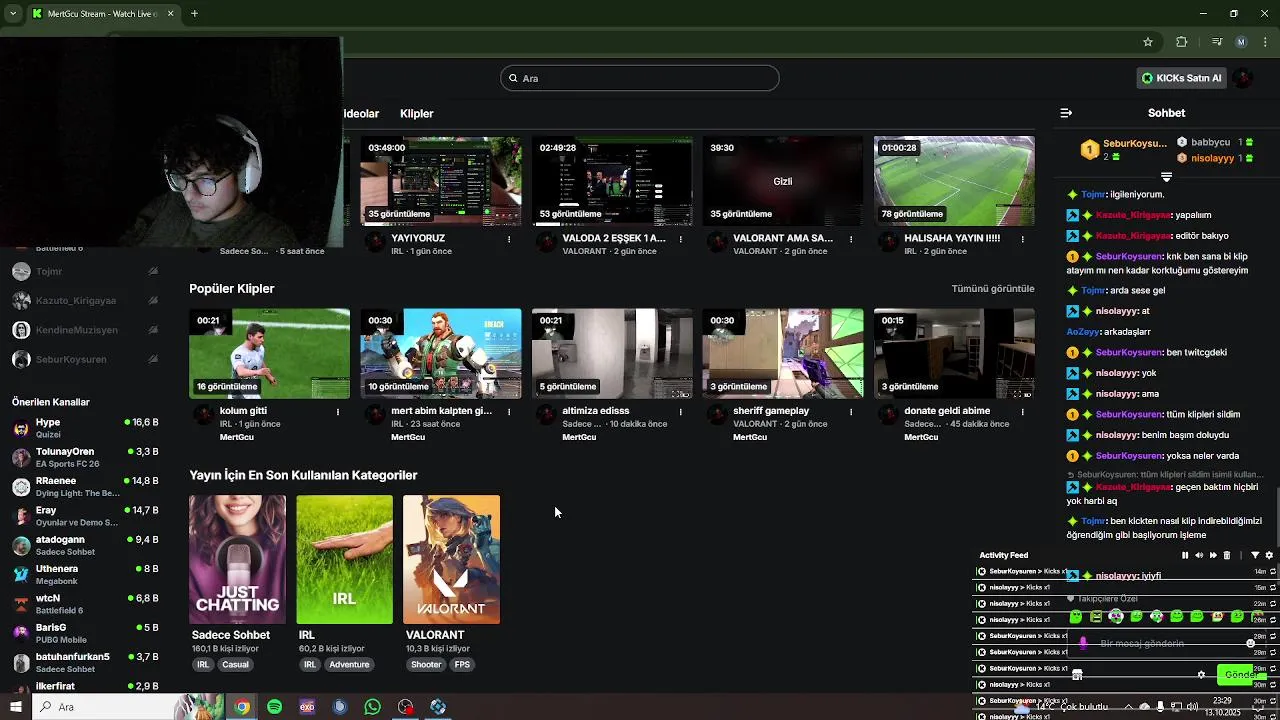Viewport: 1280px width, 720px height.
Task: Click the Kick account avatar
Action: pyautogui.click(x=1243, y=78)
